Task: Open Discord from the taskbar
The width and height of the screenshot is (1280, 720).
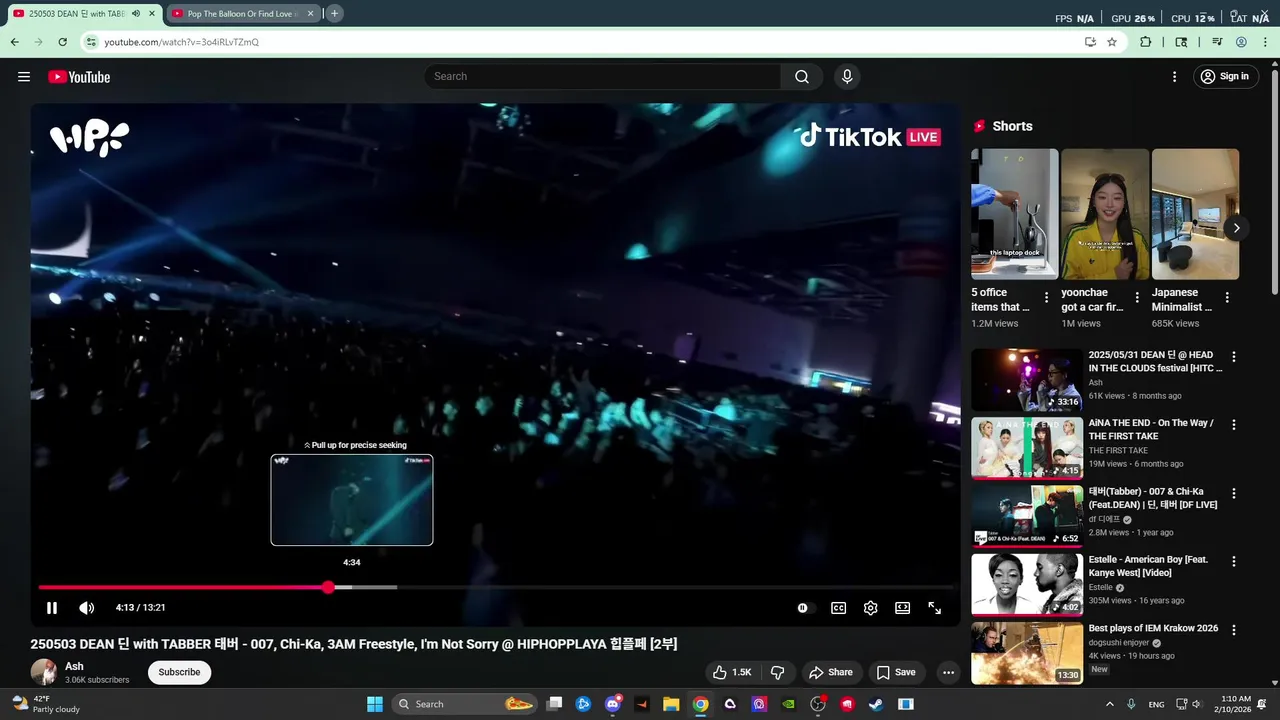Action: click(613, 704)
